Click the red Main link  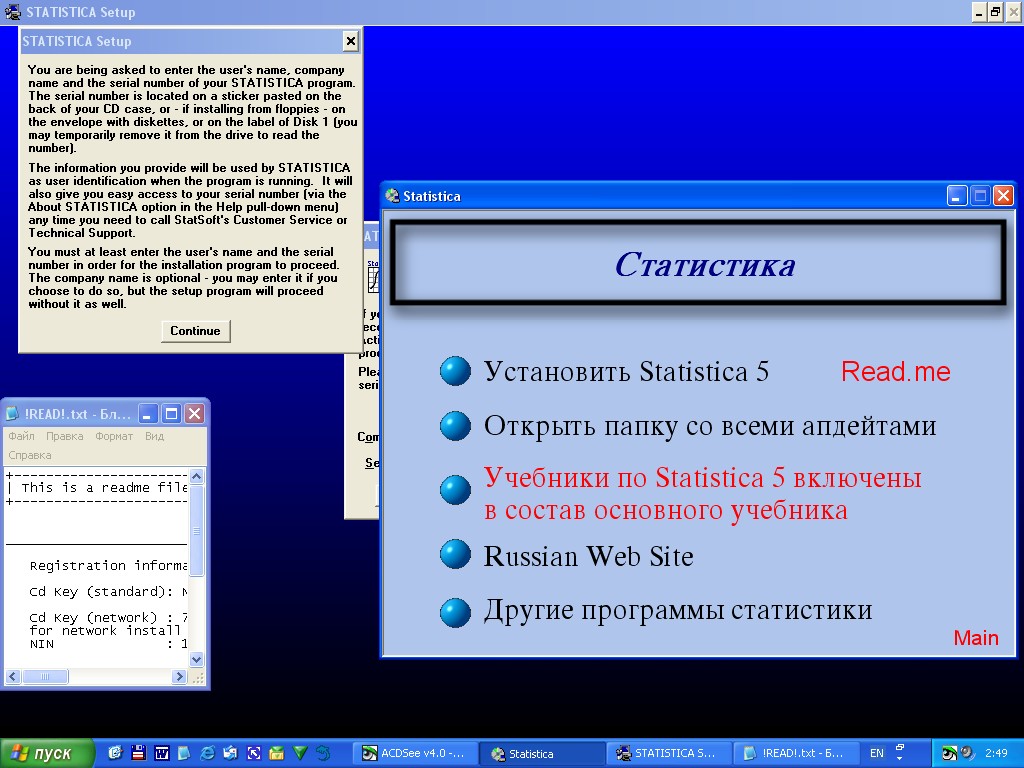[976, 638]
